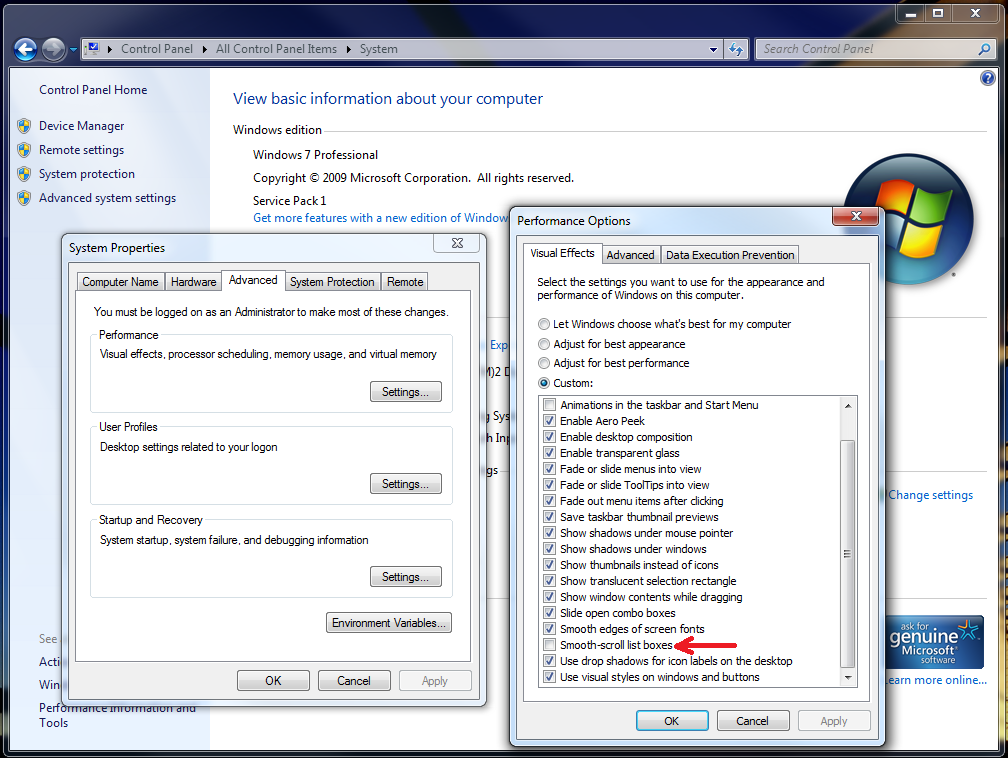Toggle Save taskbar thumbnail previews checkbox

point(550,517)
